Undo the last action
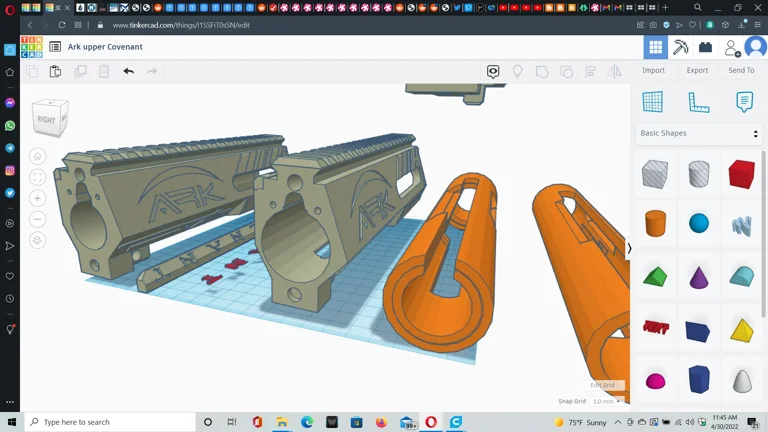768x432 pixels. pyautogui.click(x=128, y=71)
